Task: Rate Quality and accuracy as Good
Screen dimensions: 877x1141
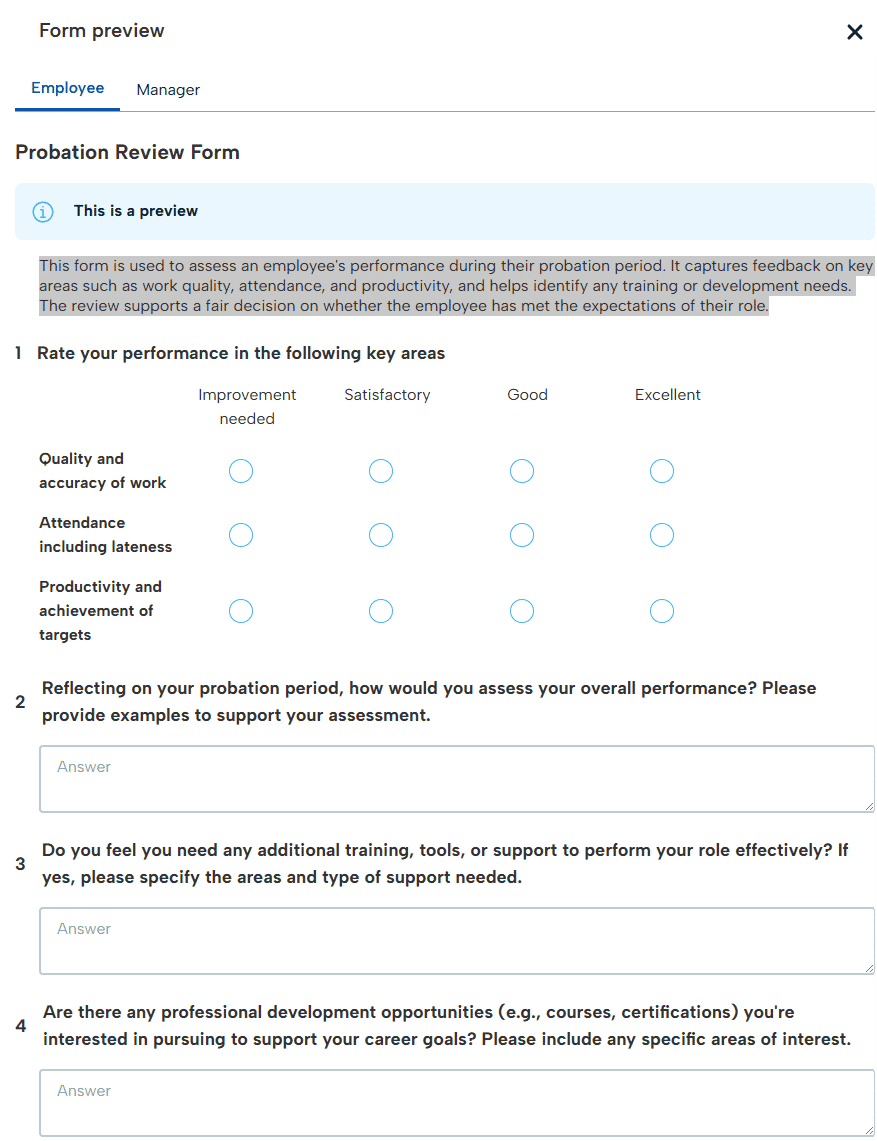Action: tap(522, 471)
